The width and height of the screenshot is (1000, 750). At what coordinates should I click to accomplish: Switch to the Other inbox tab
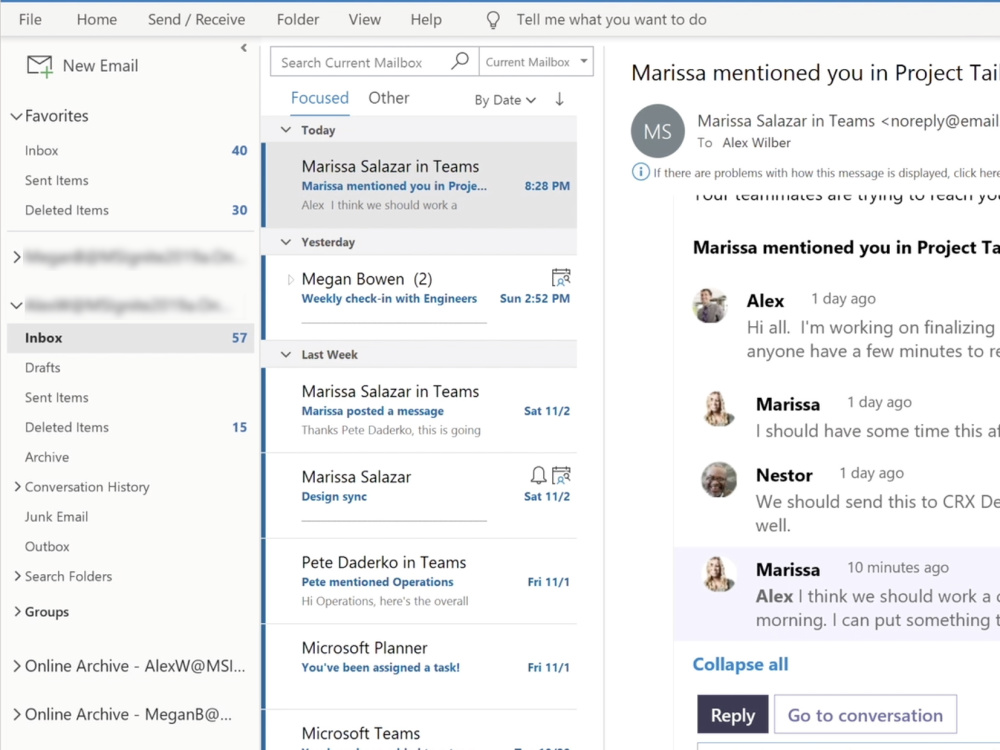389,98
